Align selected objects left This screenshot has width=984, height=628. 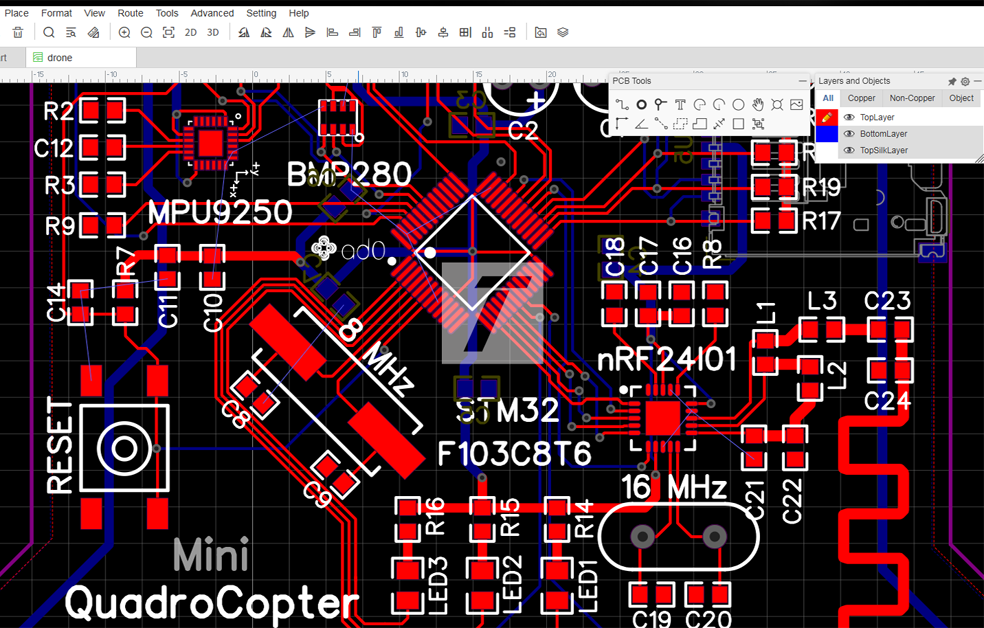(333, 33)
